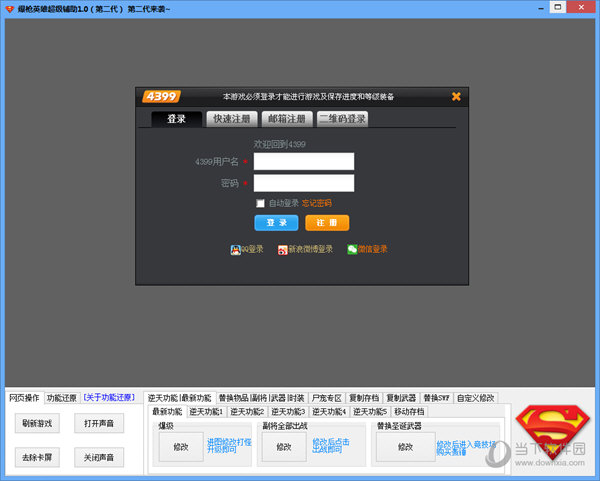Screen dimensions: 600x481
Task: Click the WeChat login icon
Action: 352,249
